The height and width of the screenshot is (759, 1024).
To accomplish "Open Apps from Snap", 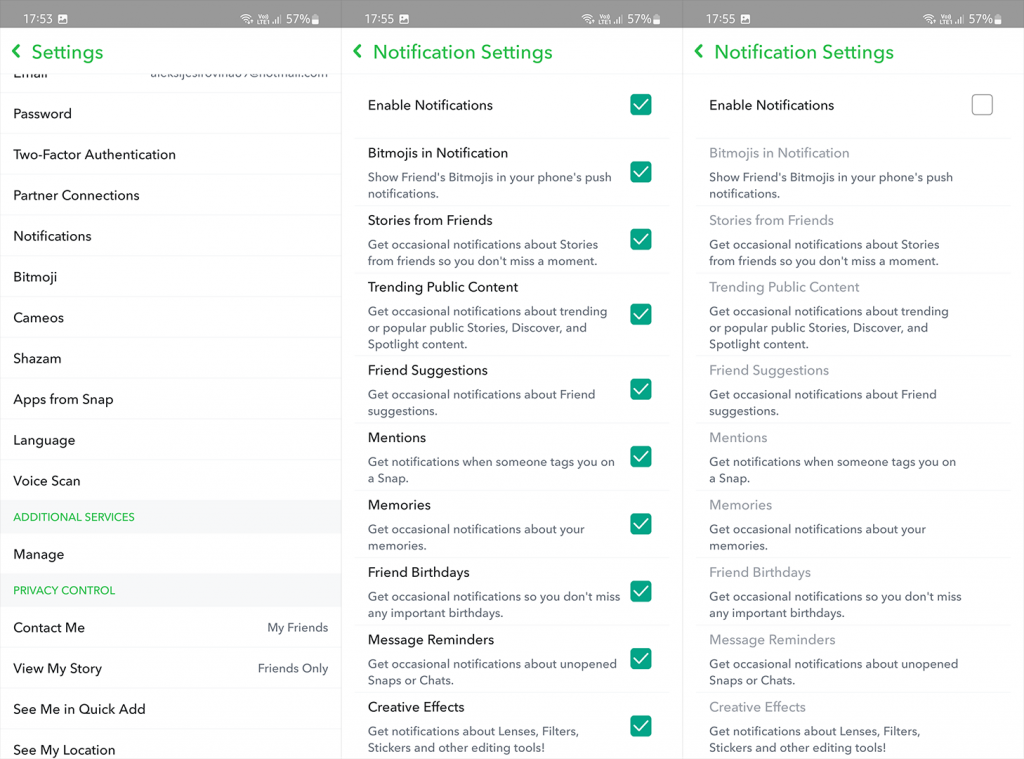I will coord(170,399).
